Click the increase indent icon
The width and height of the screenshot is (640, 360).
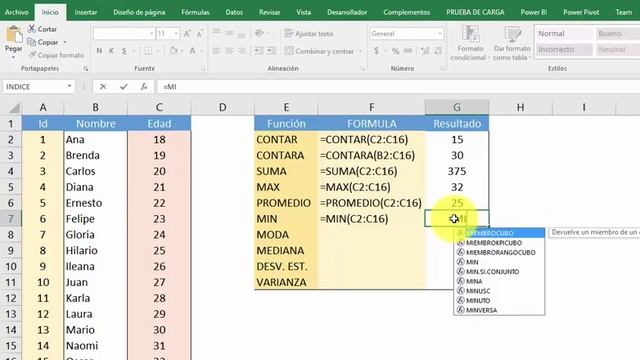click(x=272, y=51)
